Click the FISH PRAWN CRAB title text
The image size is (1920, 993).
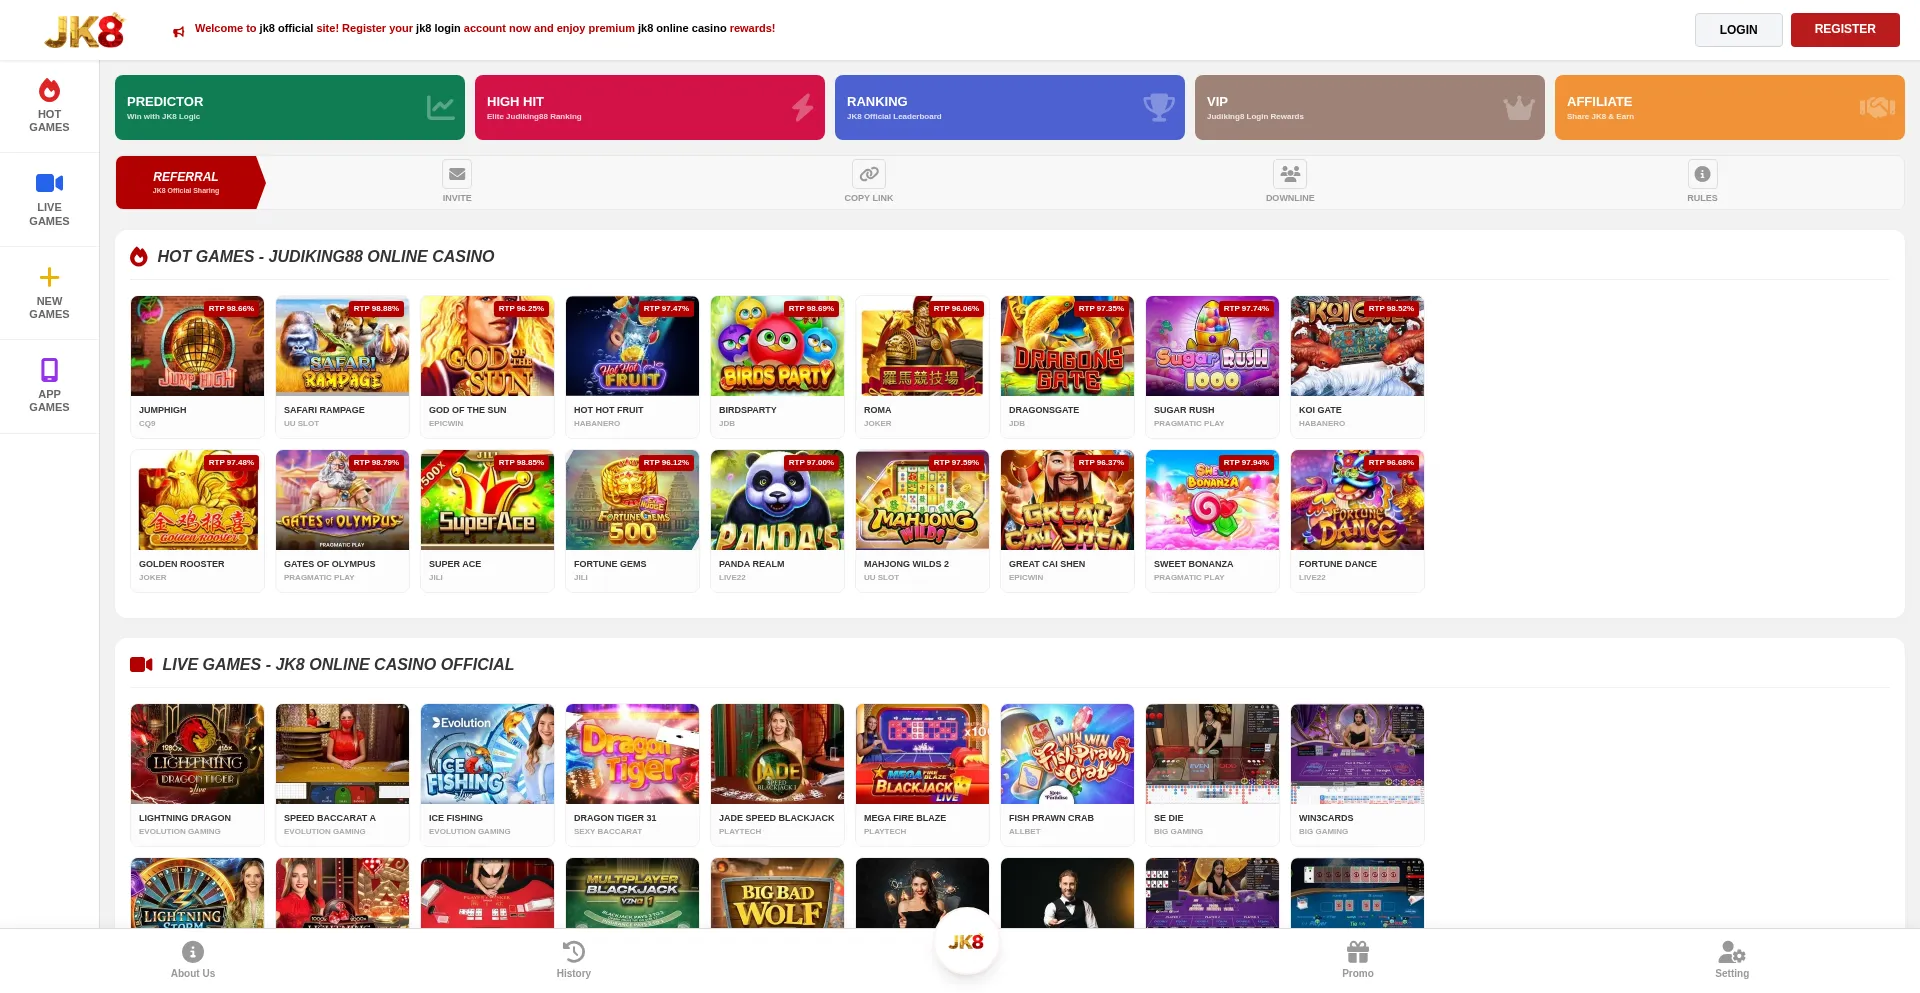1051,818
